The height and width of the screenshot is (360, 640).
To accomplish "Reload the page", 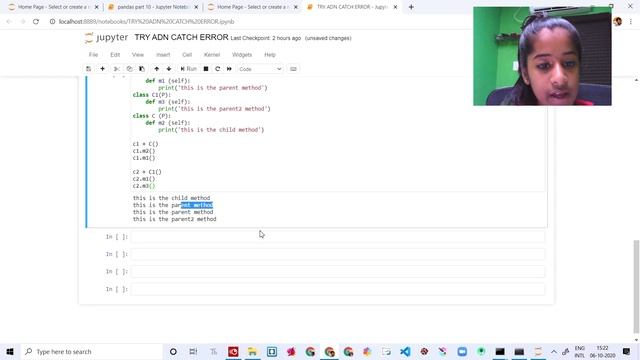I will (x=36, y=22).
